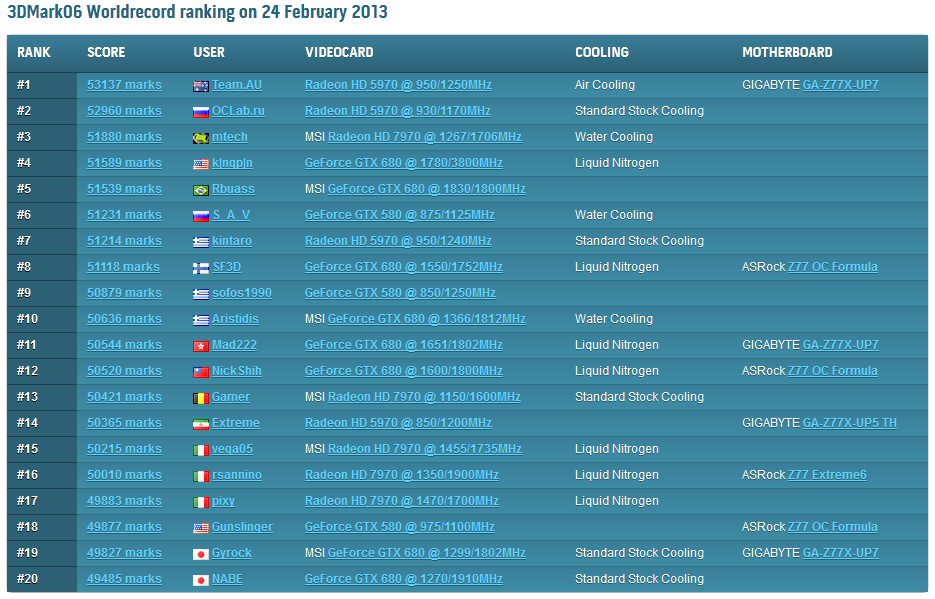This screenshot has width=935, height=599.
Task: Open the GA-Z77X-UP5 TH motherboard link
Action: 850,423
